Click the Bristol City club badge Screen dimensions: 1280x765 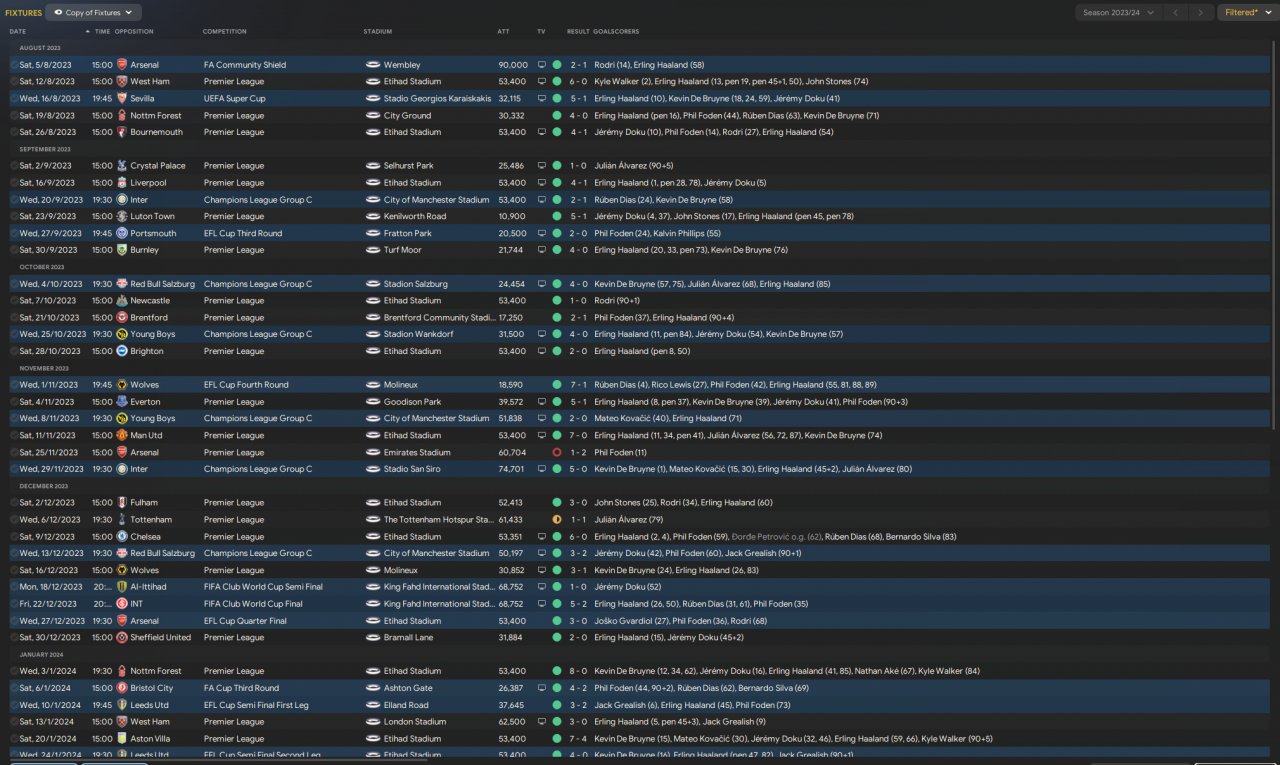[122, 688]
